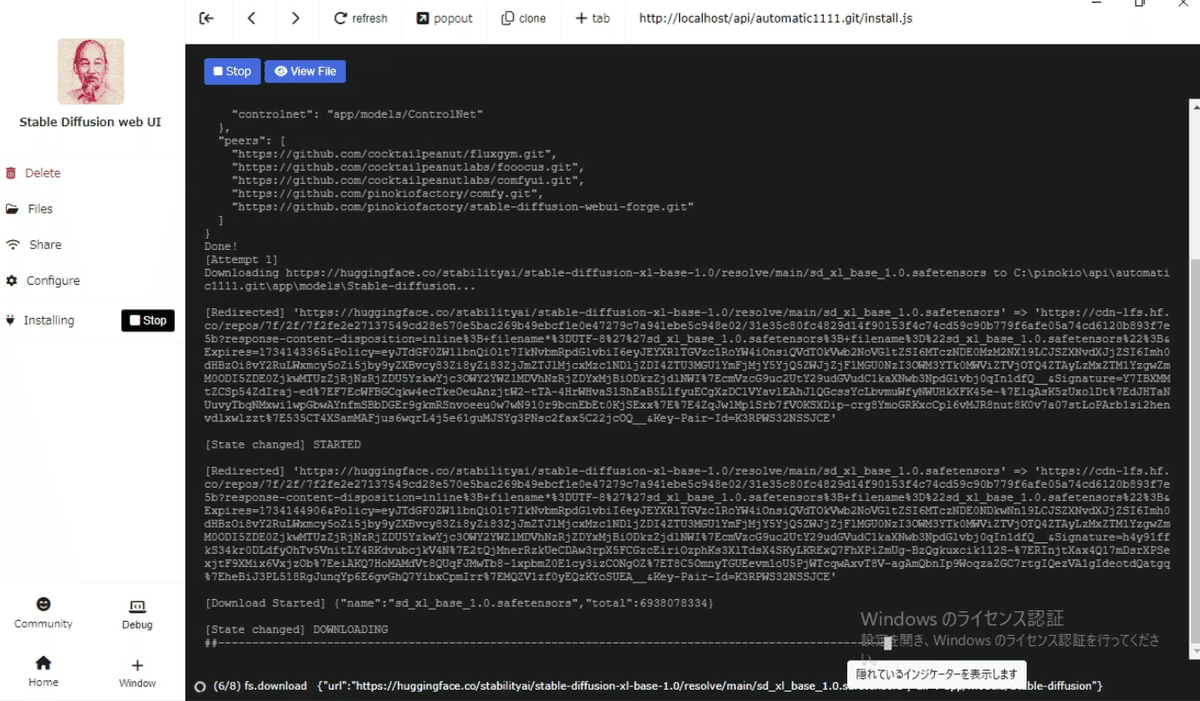Image resolution: width=1200 pixels, height=701 pixels.
Task: Navigate back with the left arrow
Action: coord(251,18)
